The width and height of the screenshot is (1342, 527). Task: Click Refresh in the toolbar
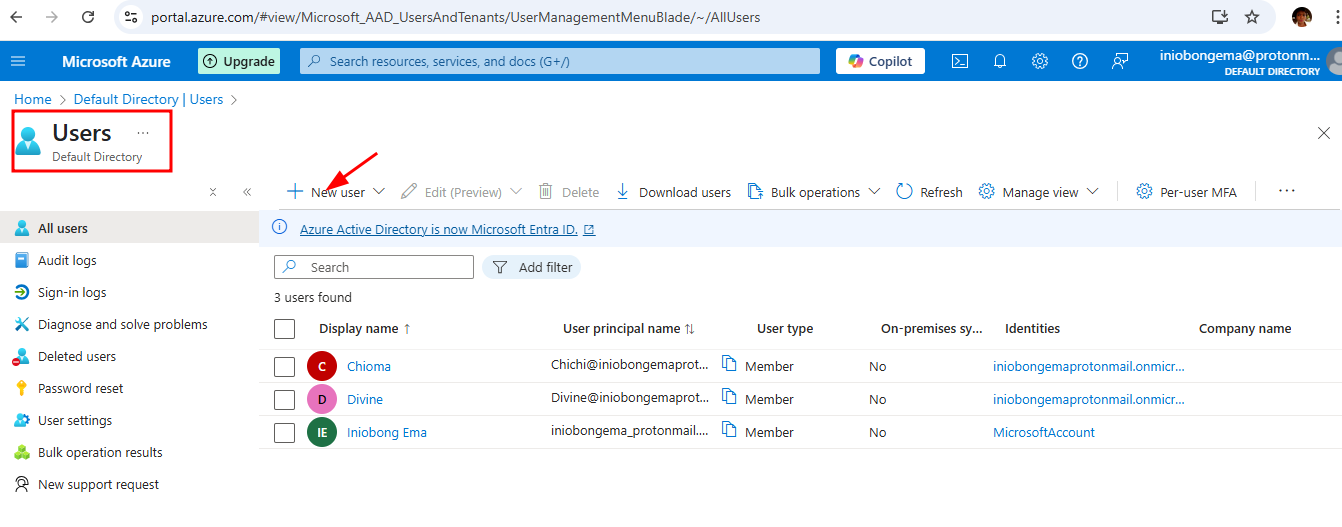point(929,192)
